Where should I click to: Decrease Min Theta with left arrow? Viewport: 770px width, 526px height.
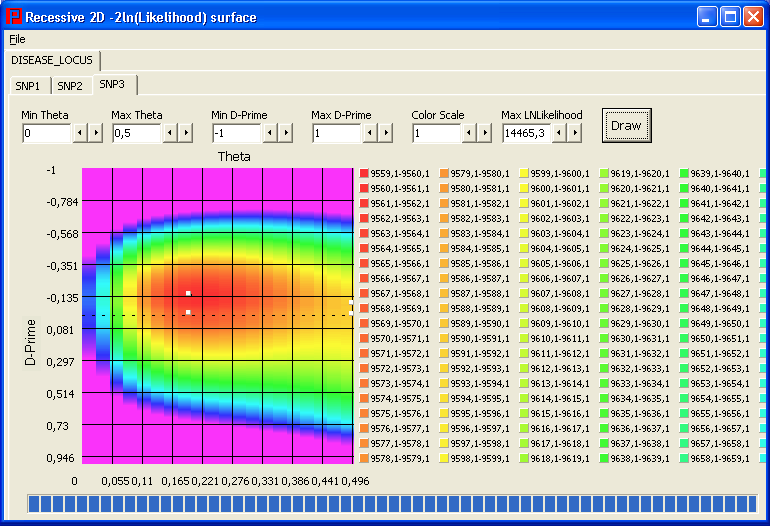click(80, 133)
